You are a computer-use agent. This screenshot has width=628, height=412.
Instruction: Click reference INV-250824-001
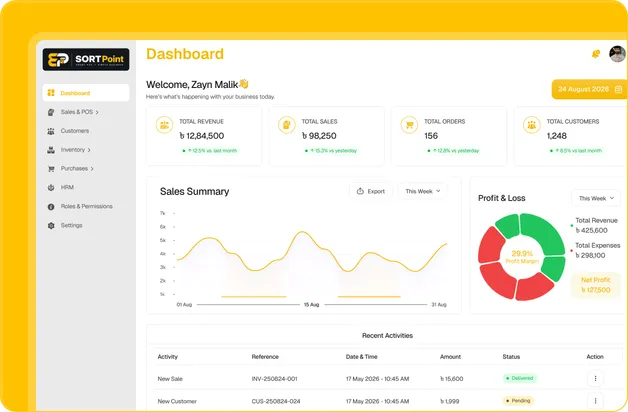274,379
